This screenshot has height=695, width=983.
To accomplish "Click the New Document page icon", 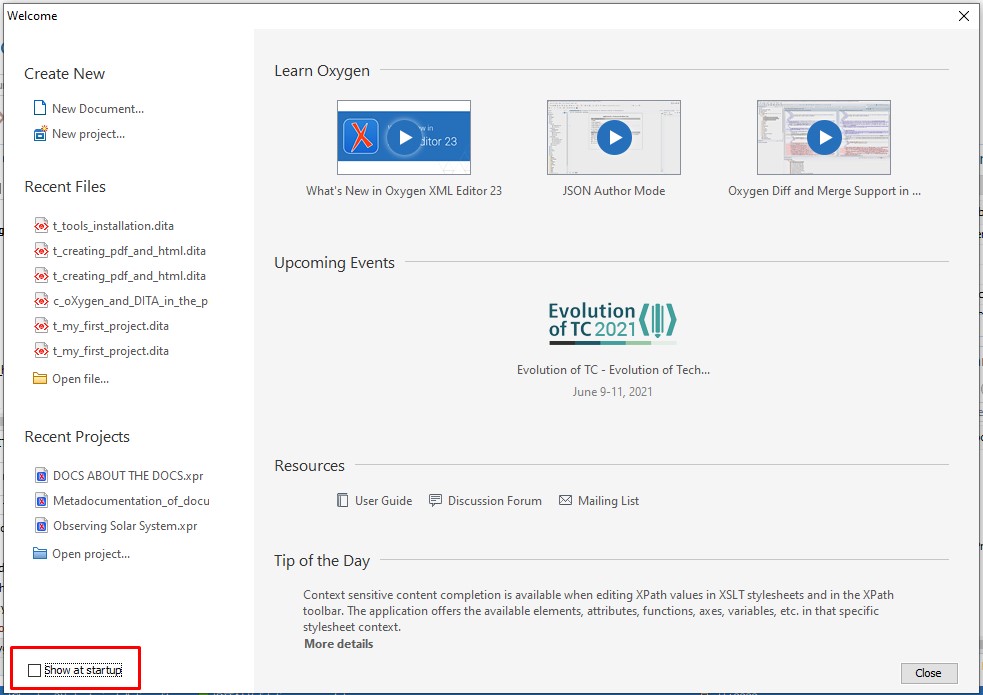I will 40,108.
